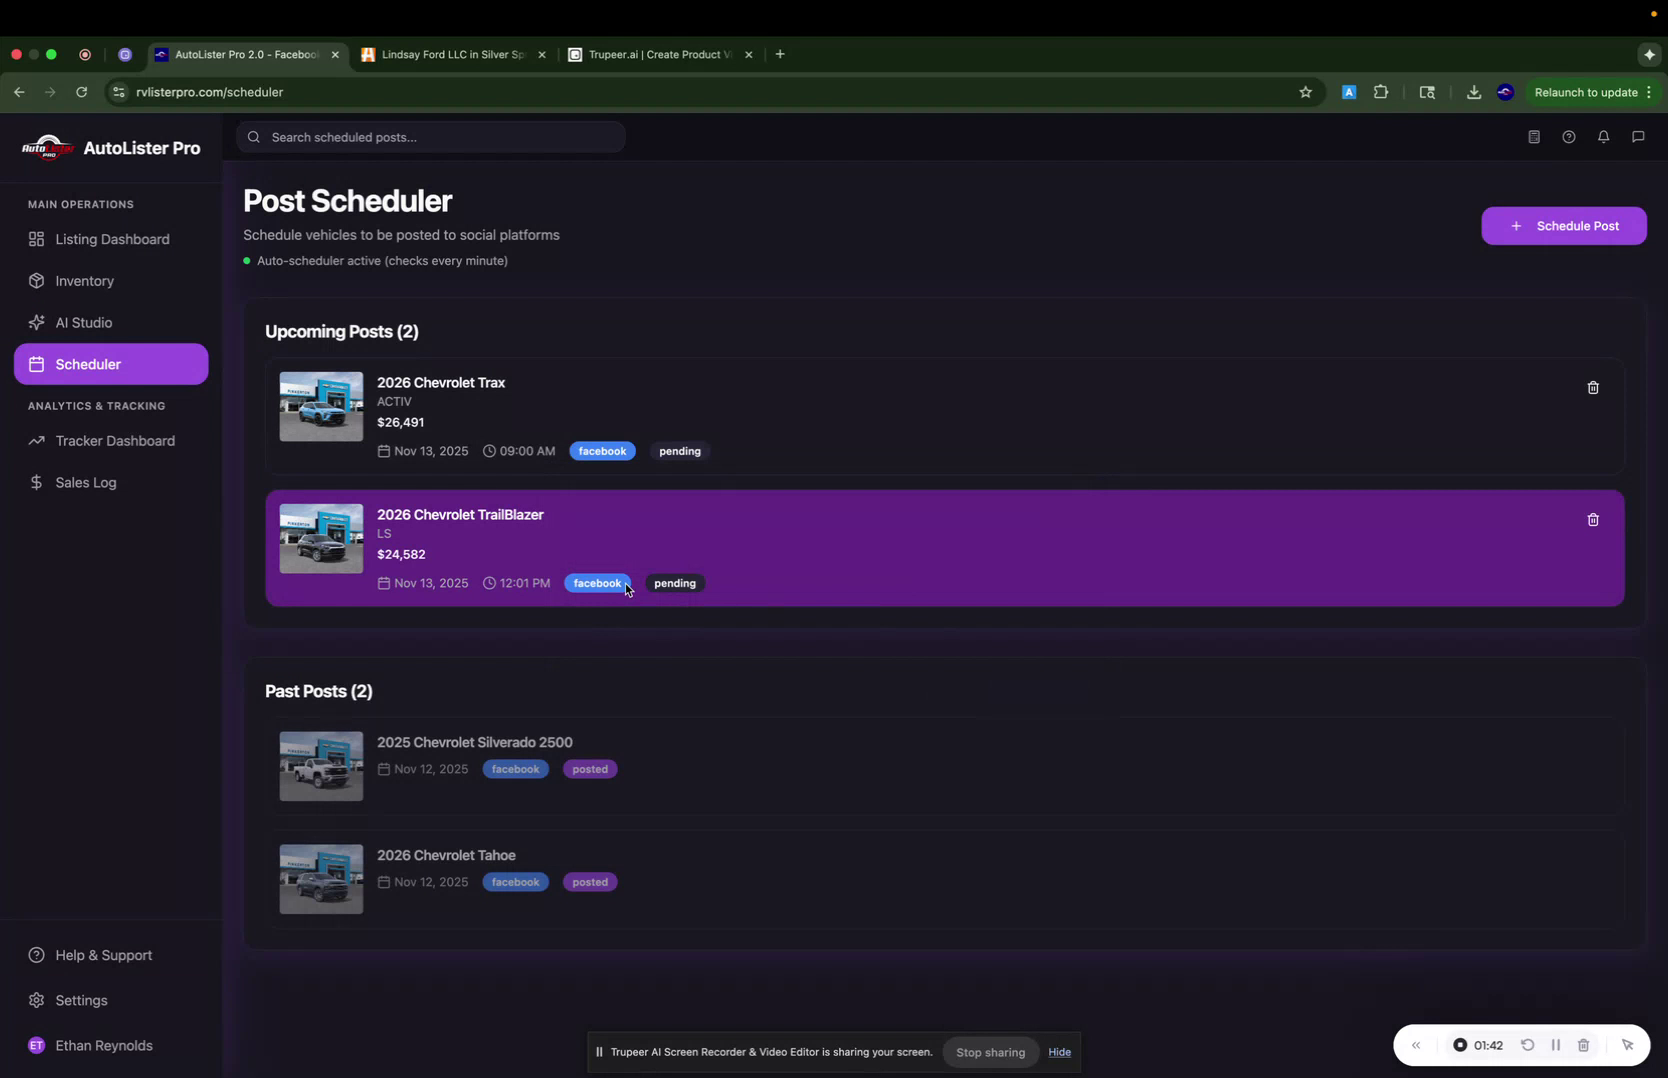Open the reports icon in the top header

click(1534, 137)
